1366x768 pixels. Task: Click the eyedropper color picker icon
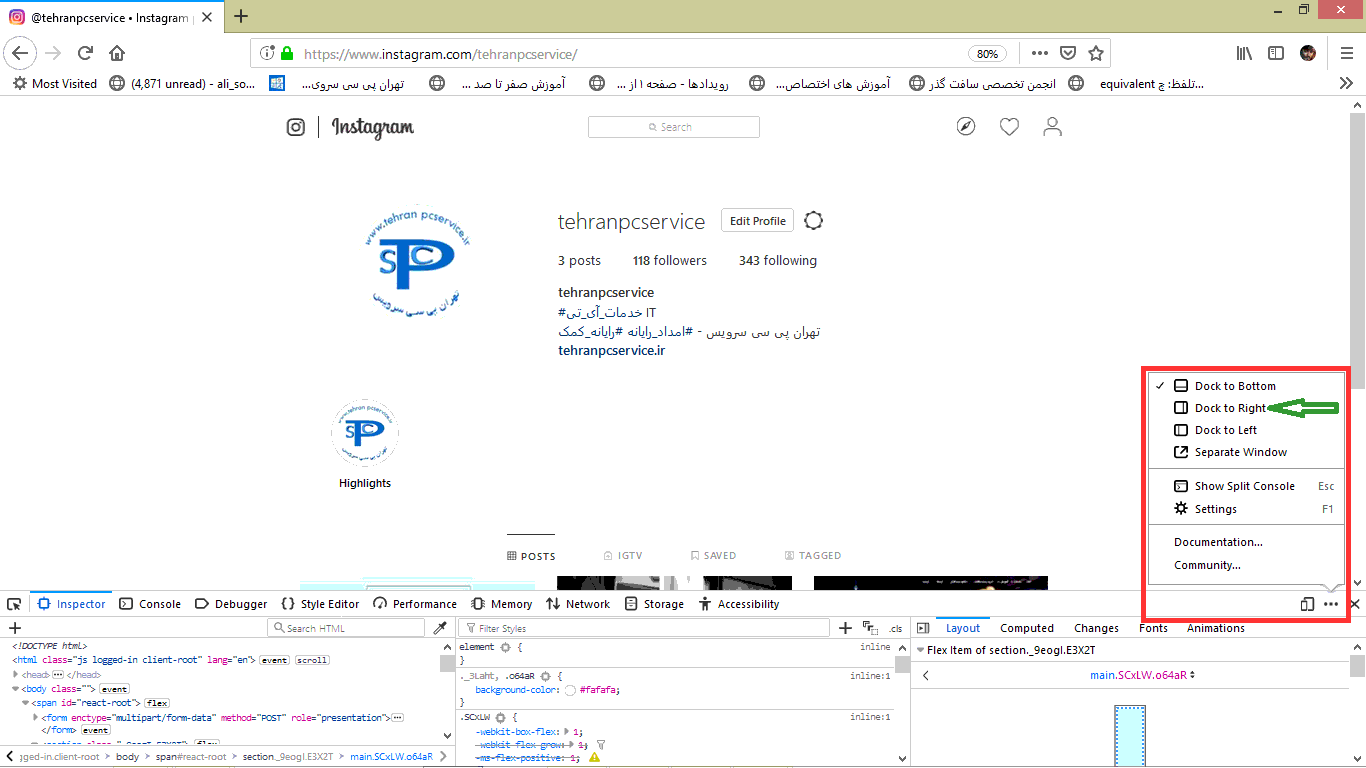[440, 628]
